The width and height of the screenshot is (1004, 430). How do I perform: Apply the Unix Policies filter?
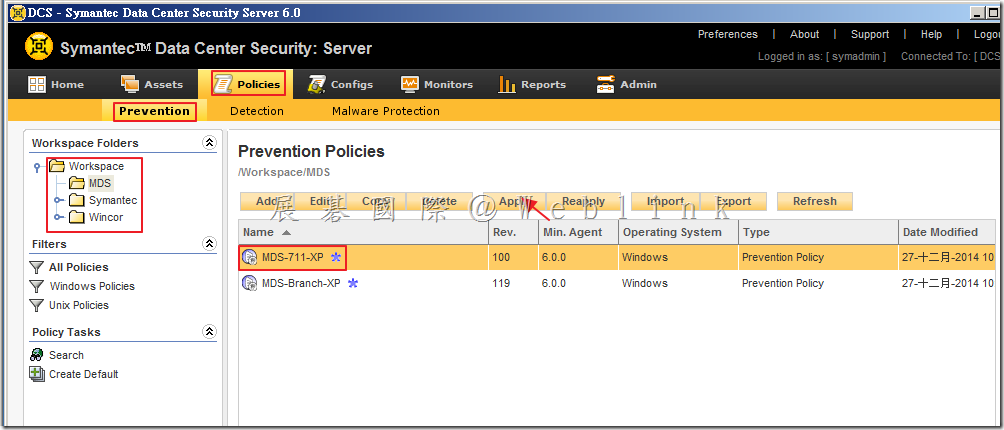(78, 305)
